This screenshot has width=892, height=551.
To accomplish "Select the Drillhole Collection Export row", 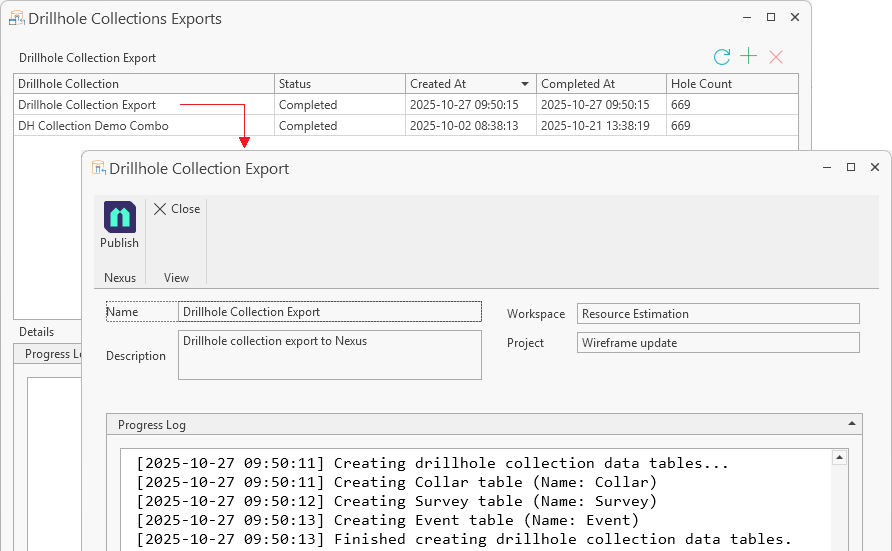I will [87, 105].
